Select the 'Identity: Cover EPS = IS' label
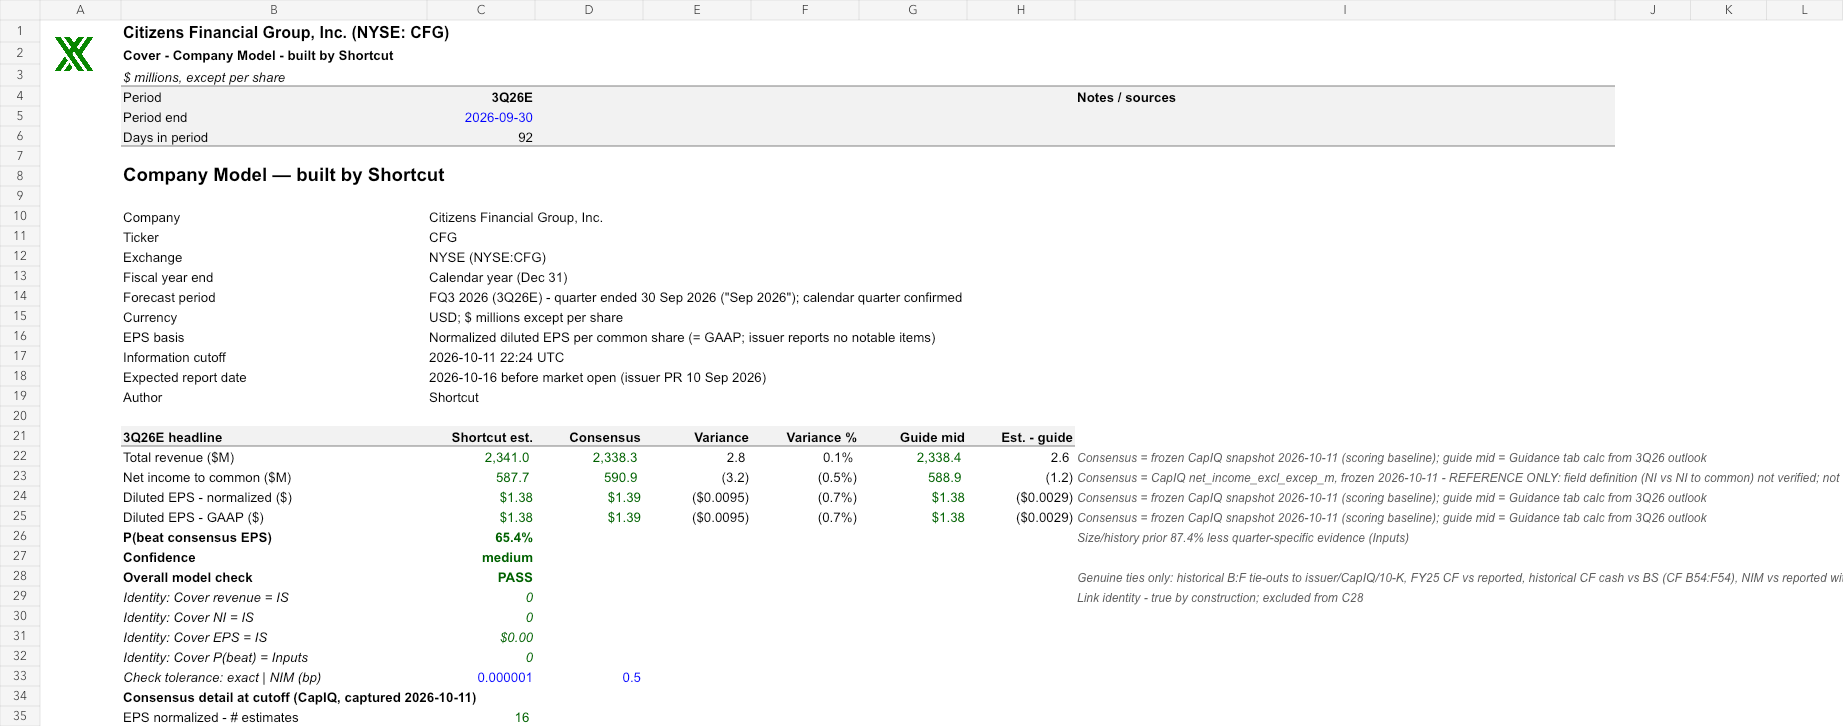The width and height of the screenshot is (1843, 726). tap(195, 637)
